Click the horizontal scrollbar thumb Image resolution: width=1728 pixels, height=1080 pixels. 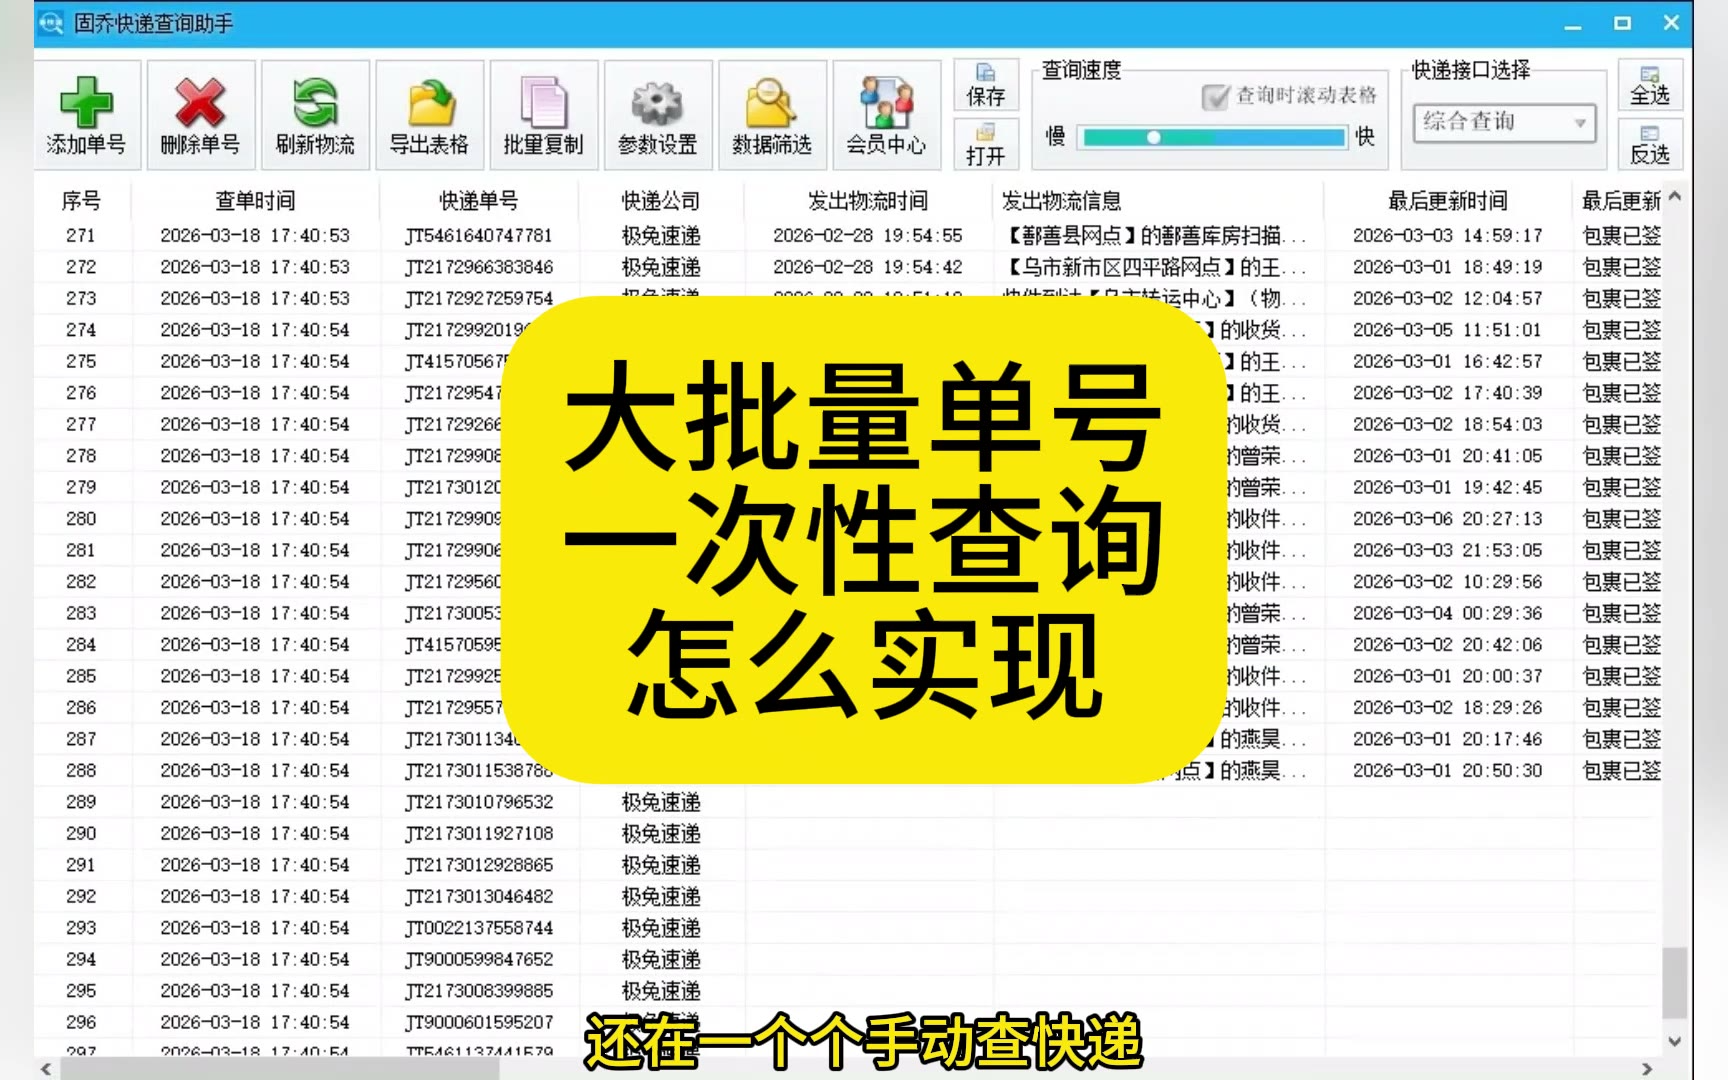280,1069
